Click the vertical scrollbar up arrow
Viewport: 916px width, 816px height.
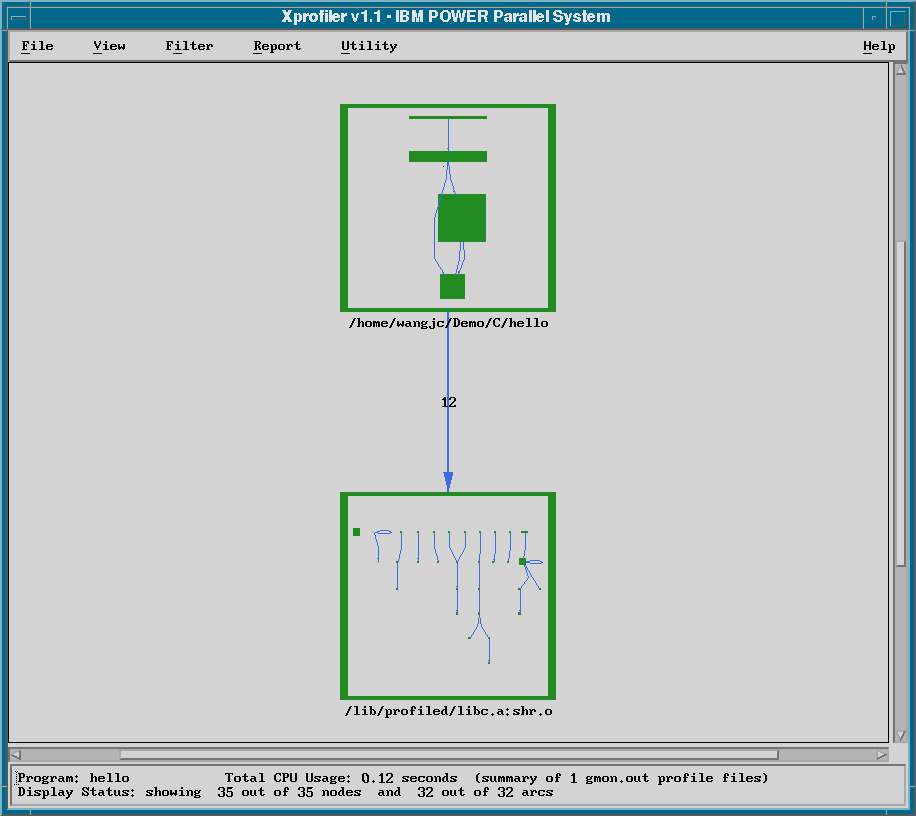(x=901, y=70)
